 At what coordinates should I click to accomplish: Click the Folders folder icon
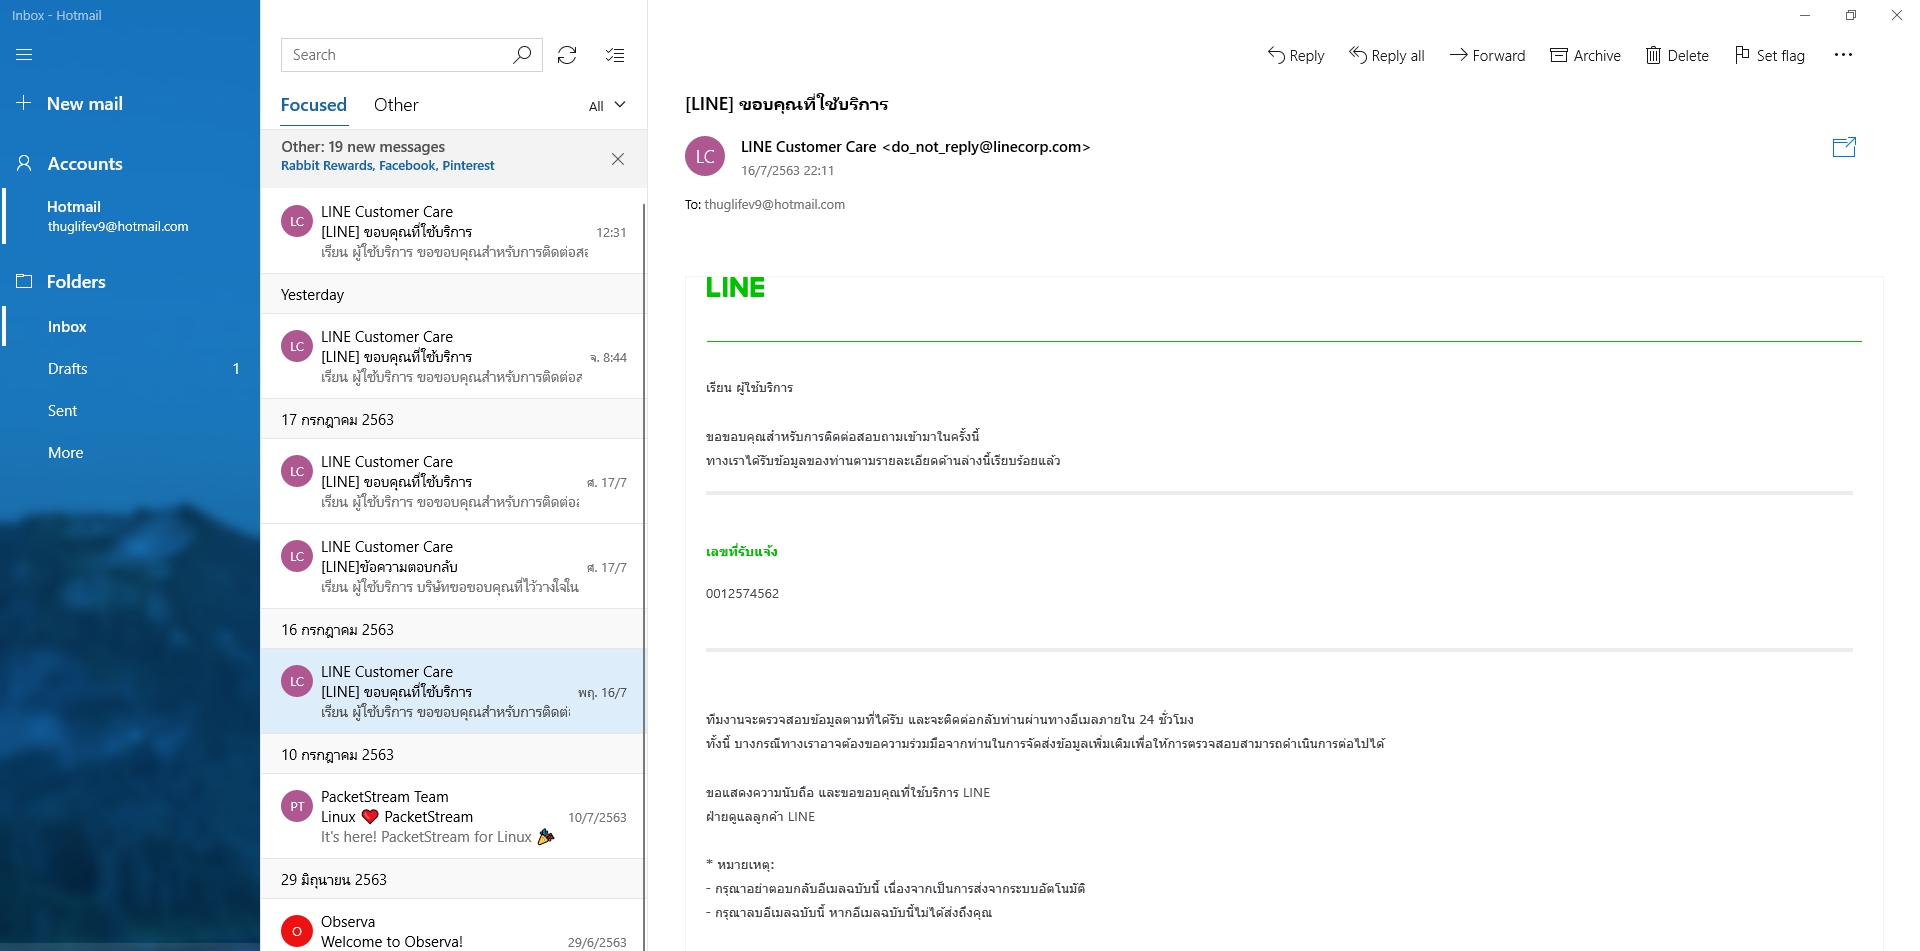pos(24,281)
